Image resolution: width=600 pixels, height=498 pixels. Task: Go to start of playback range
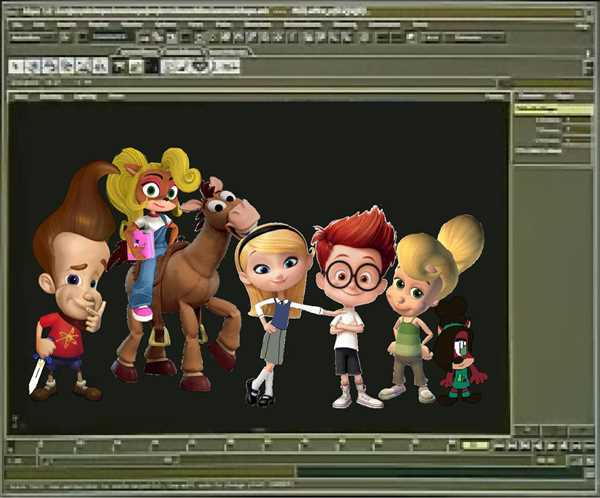(499, 446)
